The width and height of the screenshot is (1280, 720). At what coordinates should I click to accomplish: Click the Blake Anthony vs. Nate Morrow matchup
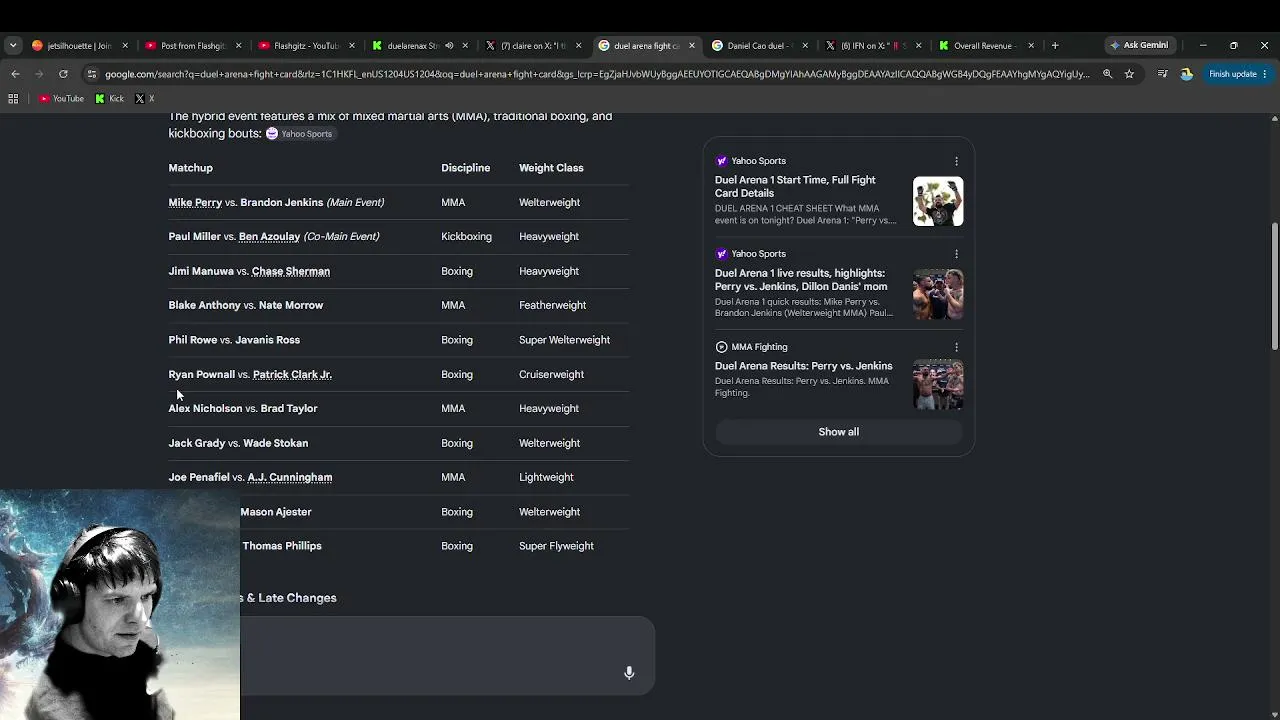pyautogui.click(x=246, y=305)
